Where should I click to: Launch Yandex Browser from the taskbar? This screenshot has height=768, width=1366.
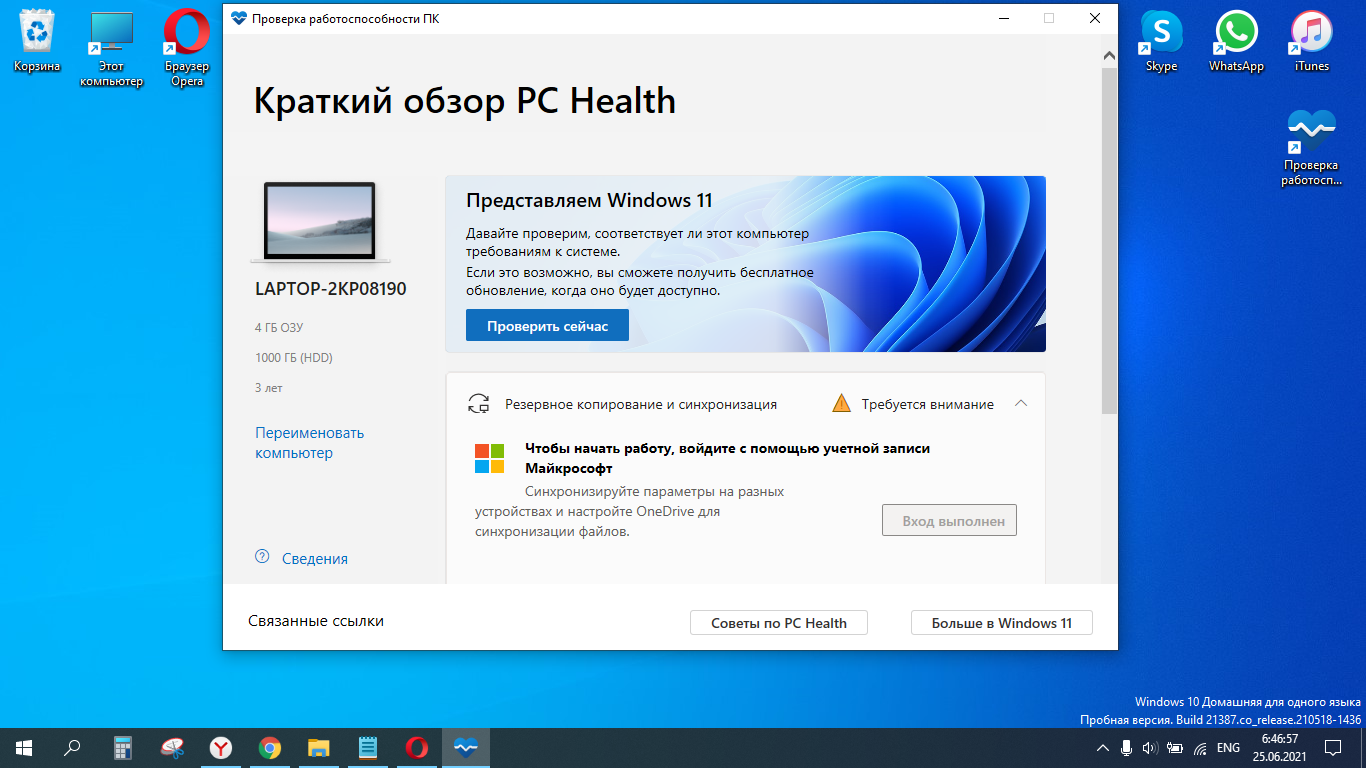pos(221,747)
